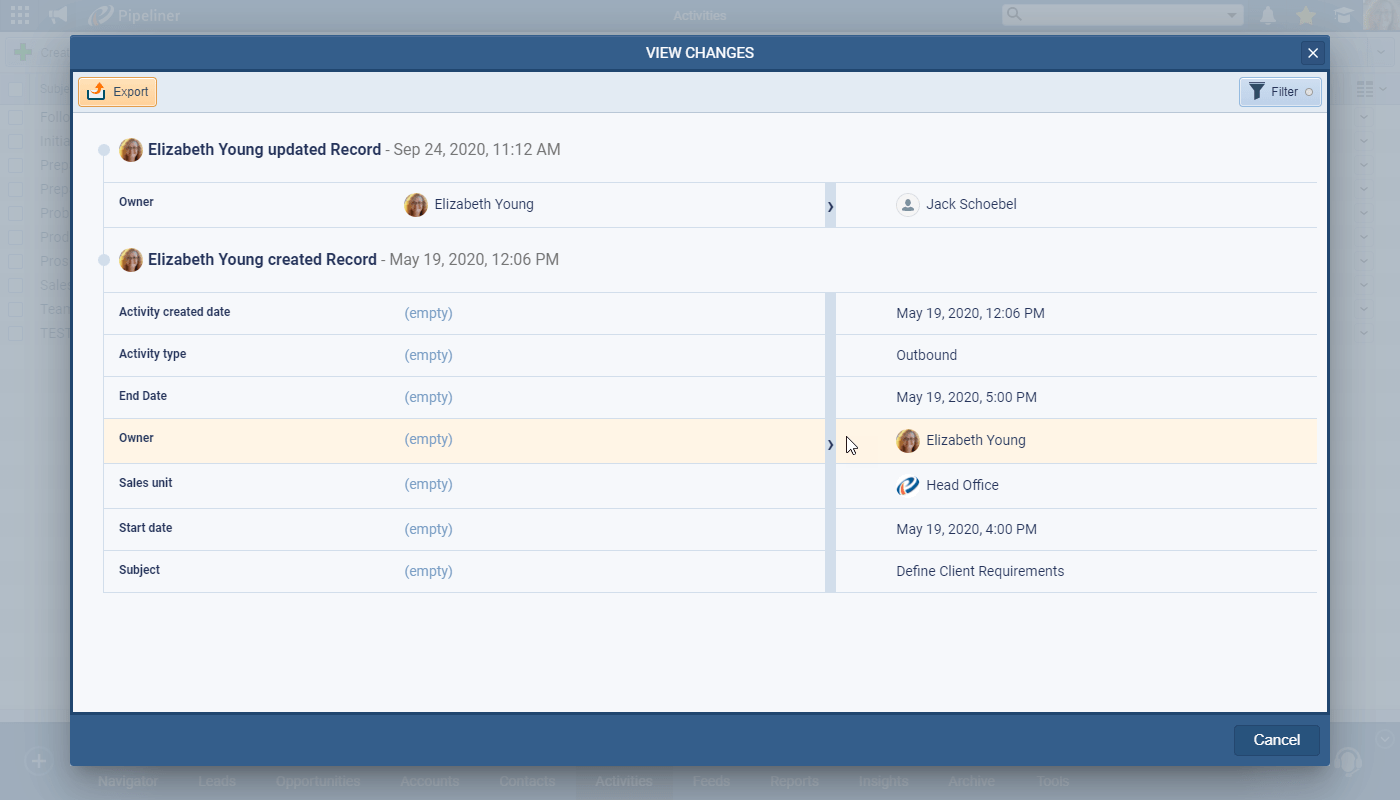Click the megaphone icon in the top bar
Screen dimensions: 1400x800
tap(57, 15)
